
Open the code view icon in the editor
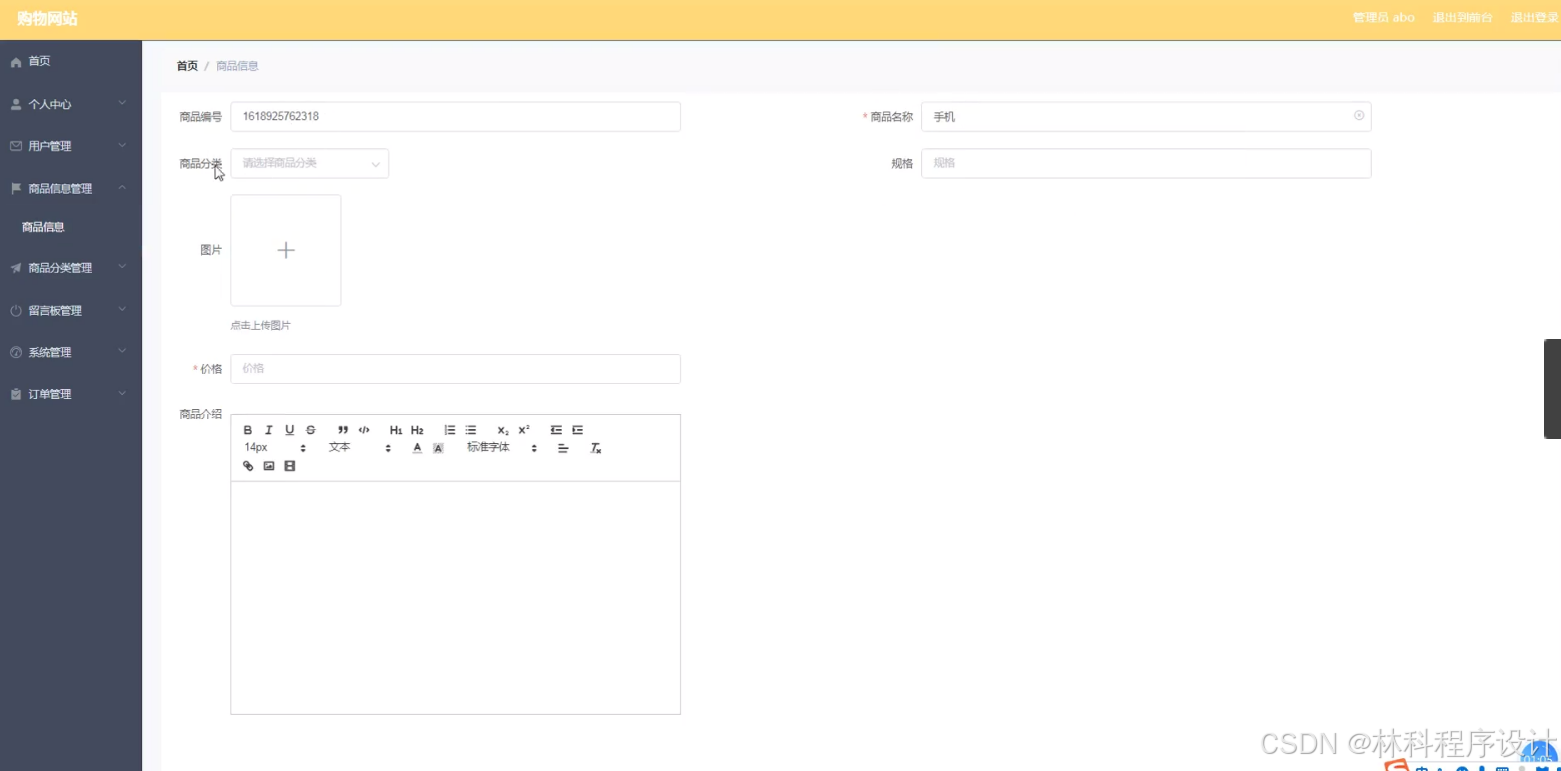[x=363, y=430]
